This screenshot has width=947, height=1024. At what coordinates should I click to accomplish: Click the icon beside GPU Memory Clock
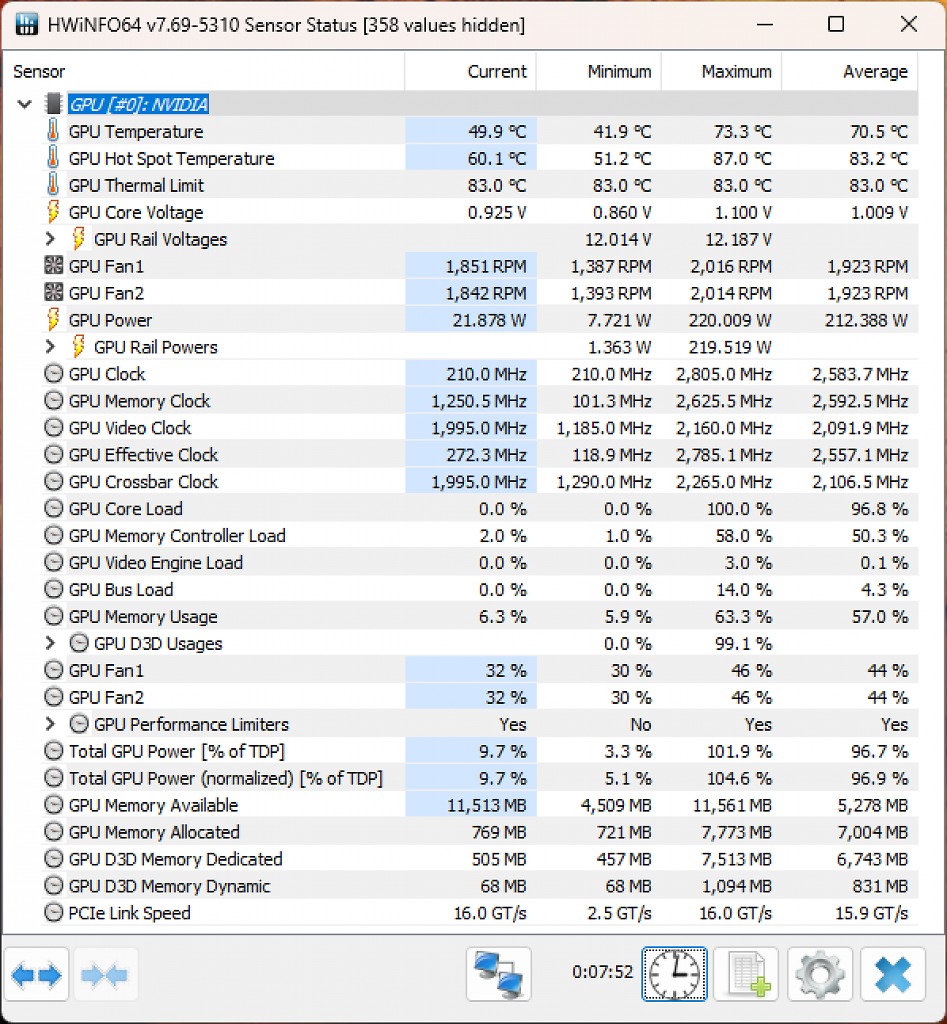(54, 400)
